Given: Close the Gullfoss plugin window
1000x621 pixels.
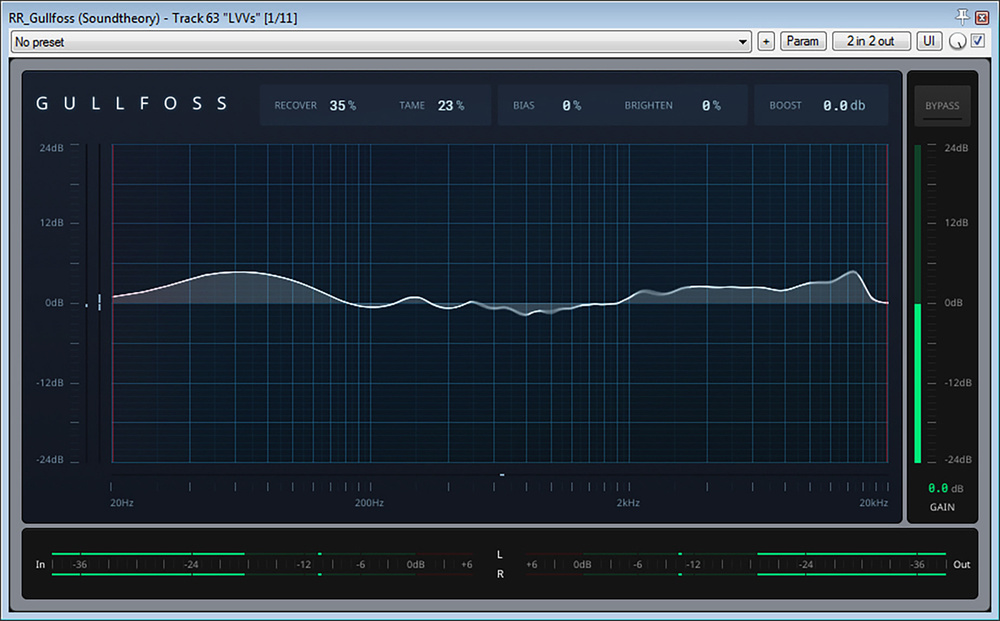Looking at the screenshot, I should click(983, 16).
